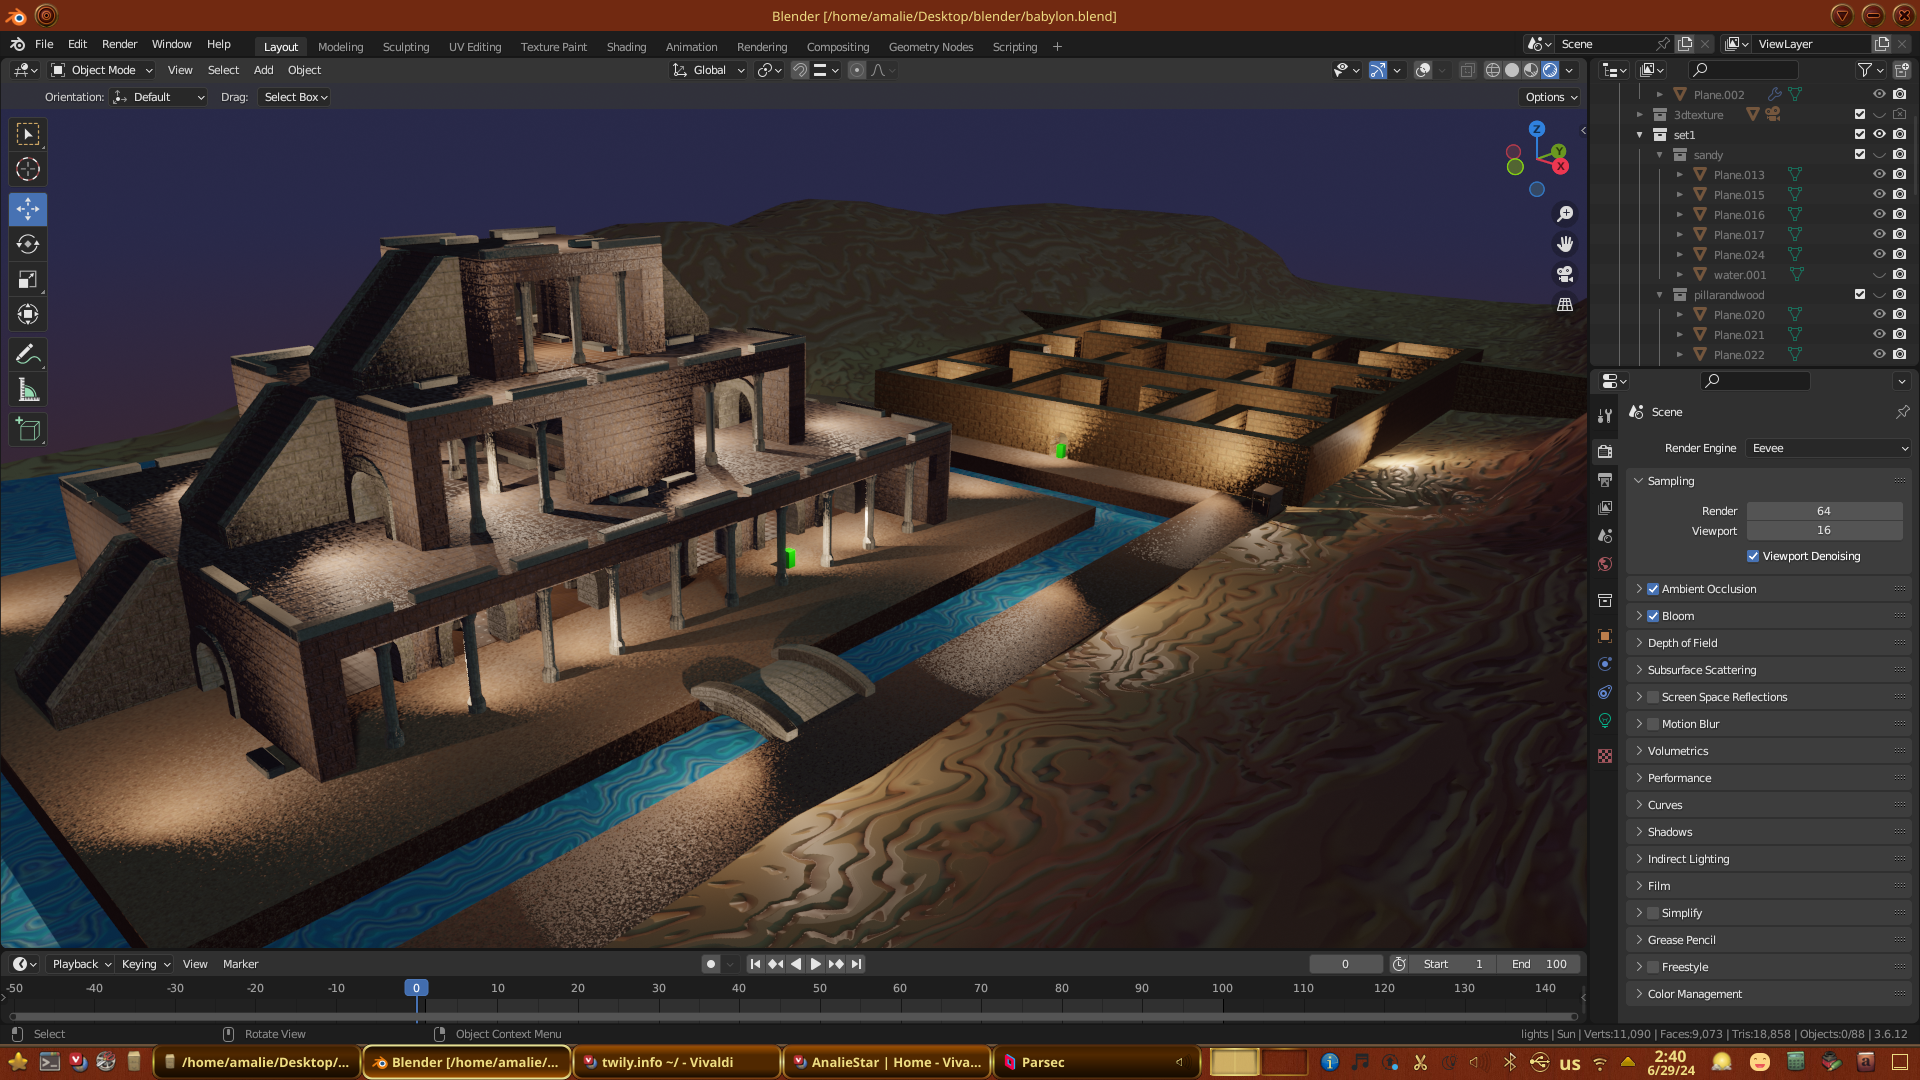Switch to the Shading workspace tab
This screenshot has width=1920, height=1080.
(626, 47)
